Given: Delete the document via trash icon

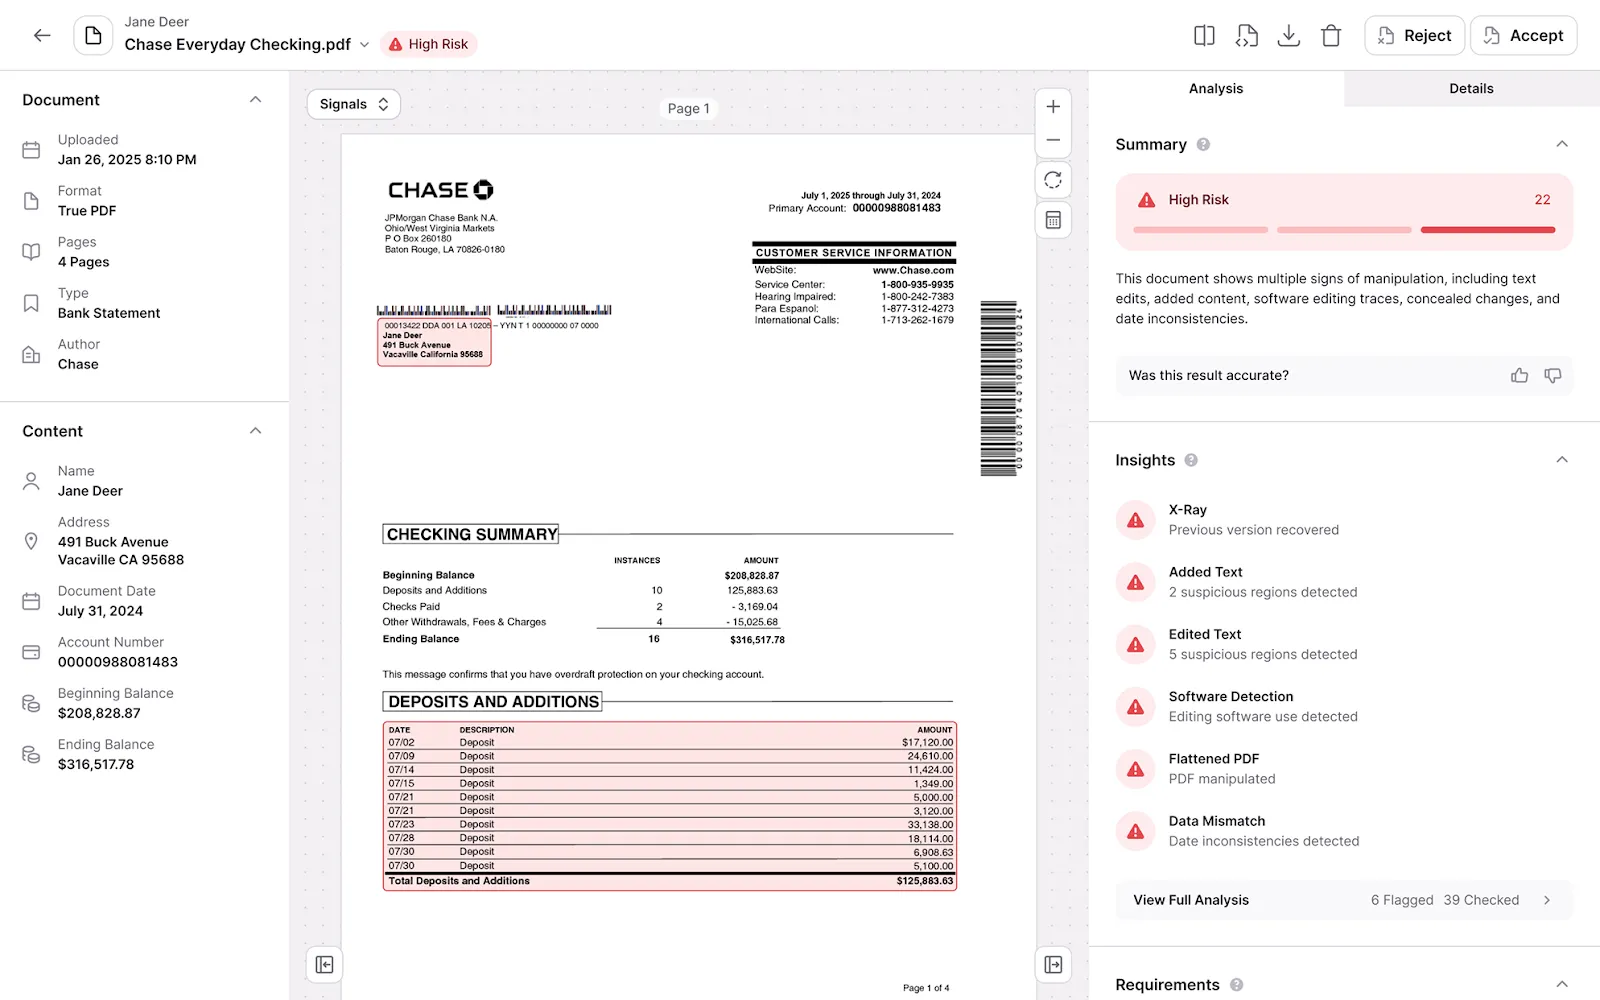Looking at the screenshot, I should pyautogui.click(x=1331, y=34).
